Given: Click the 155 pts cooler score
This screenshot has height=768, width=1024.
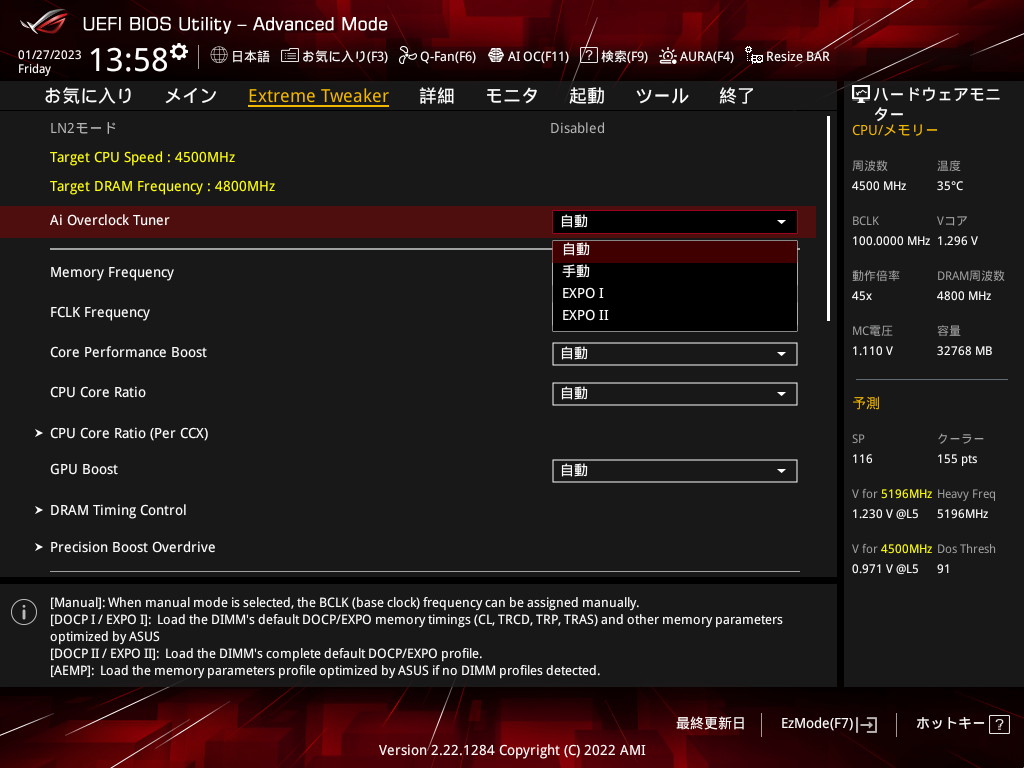Looking at the screenshot, I should (x=957, y=459).
